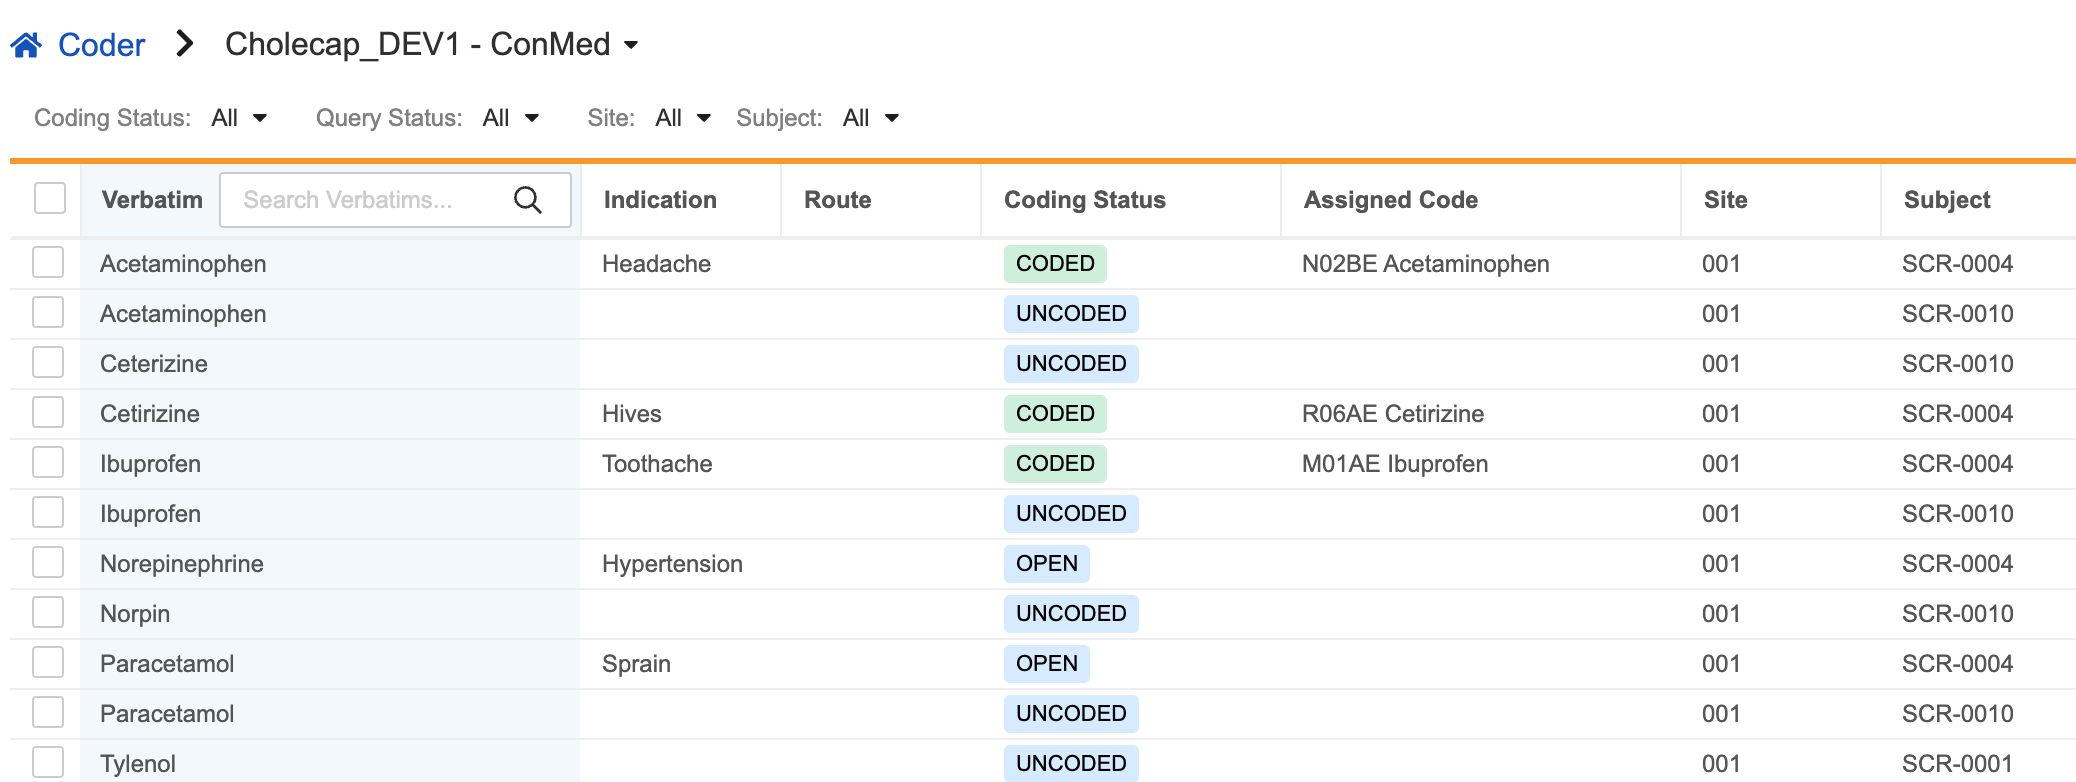Open the Query Status filter dropdown
This screenshot has height=782, width=2076.
510,118
